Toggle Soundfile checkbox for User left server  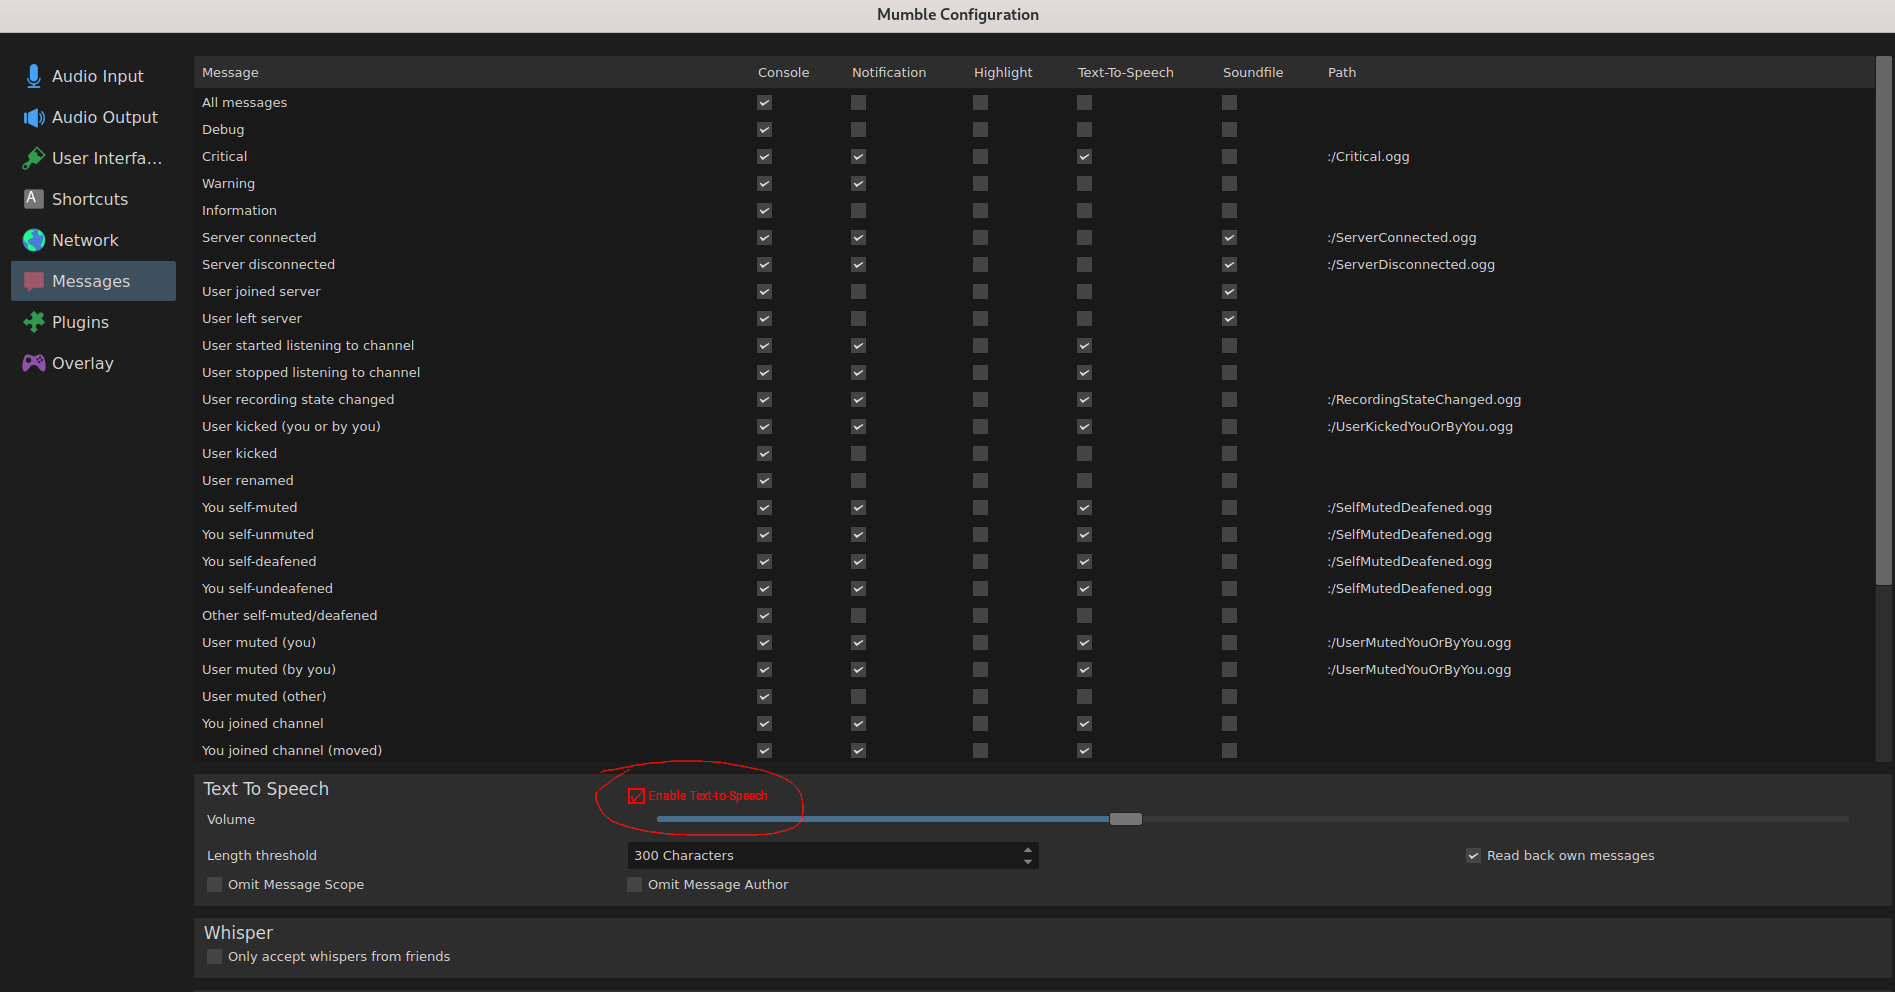(1229, 318)
